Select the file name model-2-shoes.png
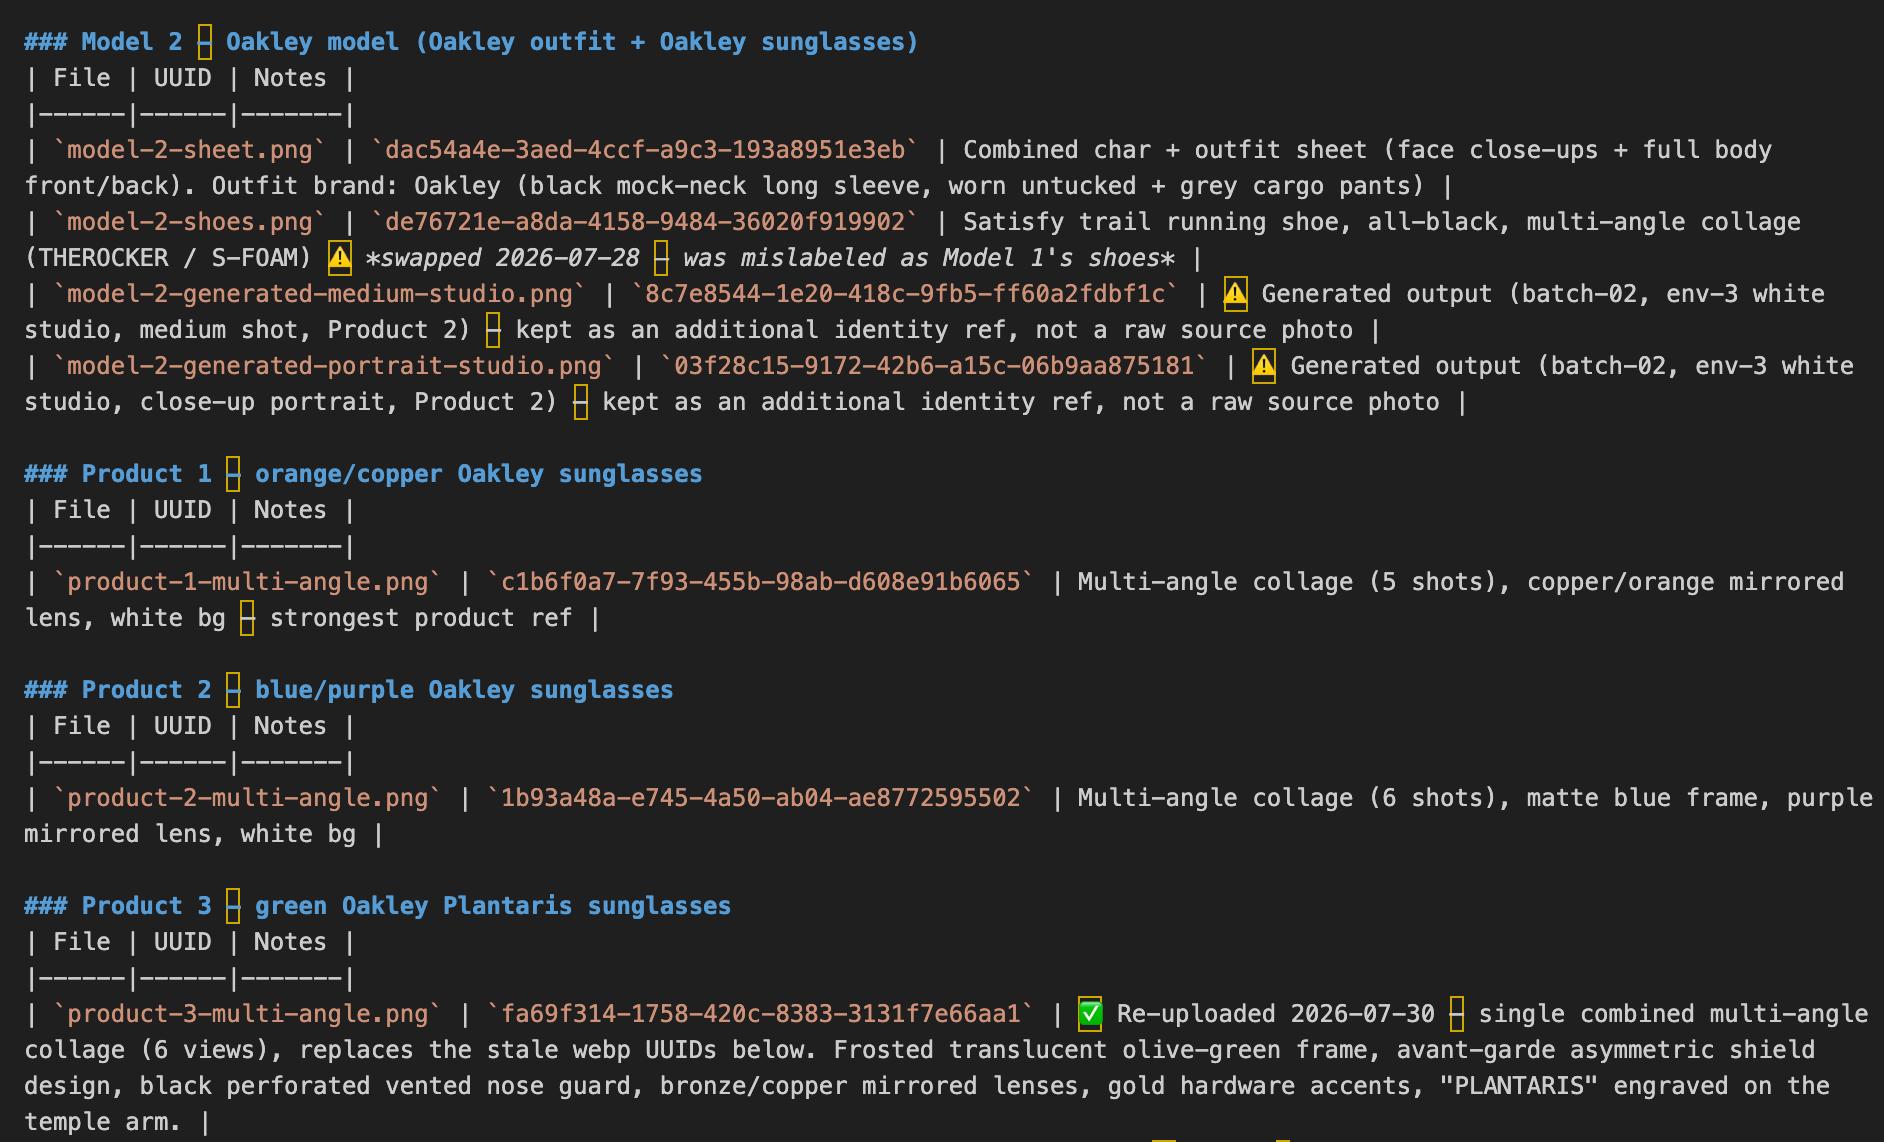1884x1142 pixels. [190, 222]
